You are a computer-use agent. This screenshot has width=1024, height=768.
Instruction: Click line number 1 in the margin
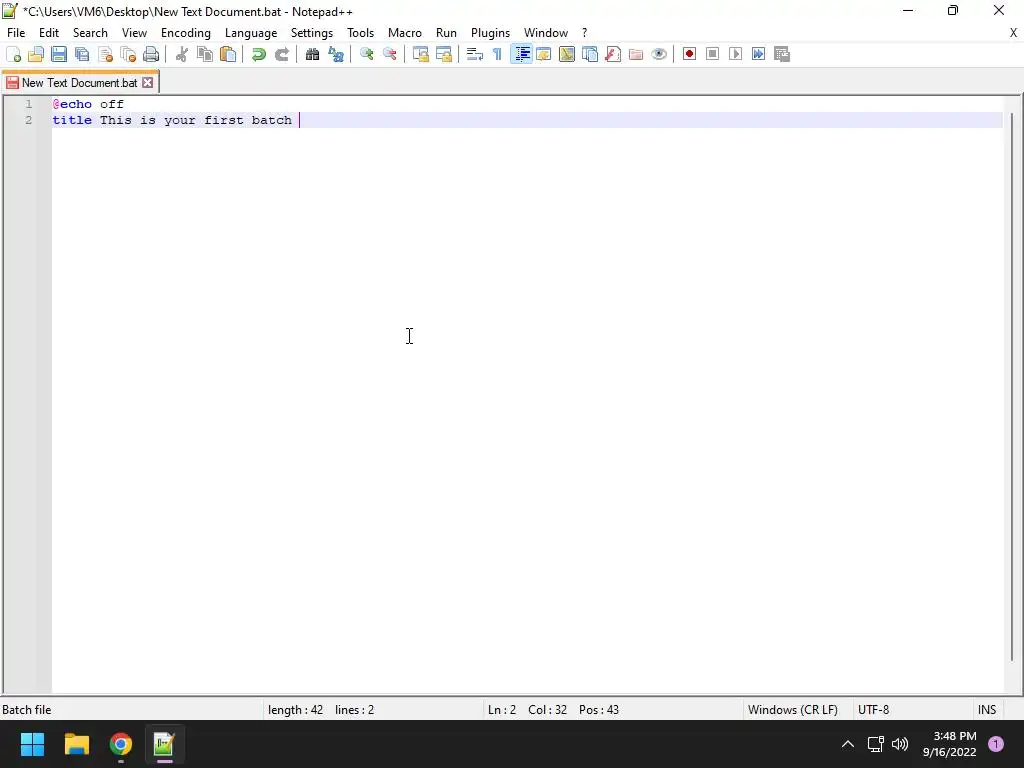[28, 104]
